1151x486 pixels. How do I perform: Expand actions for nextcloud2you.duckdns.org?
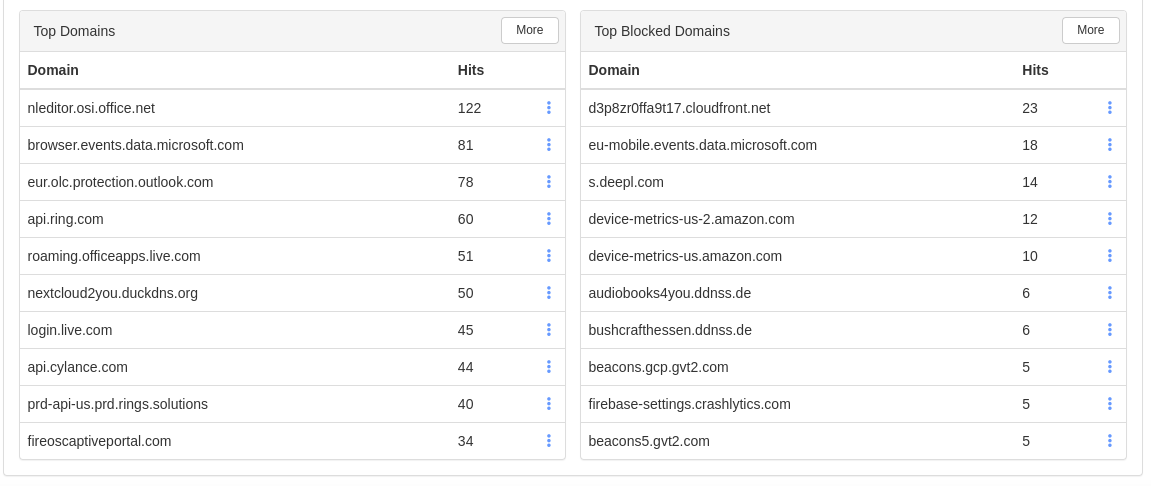pos(548,293)
